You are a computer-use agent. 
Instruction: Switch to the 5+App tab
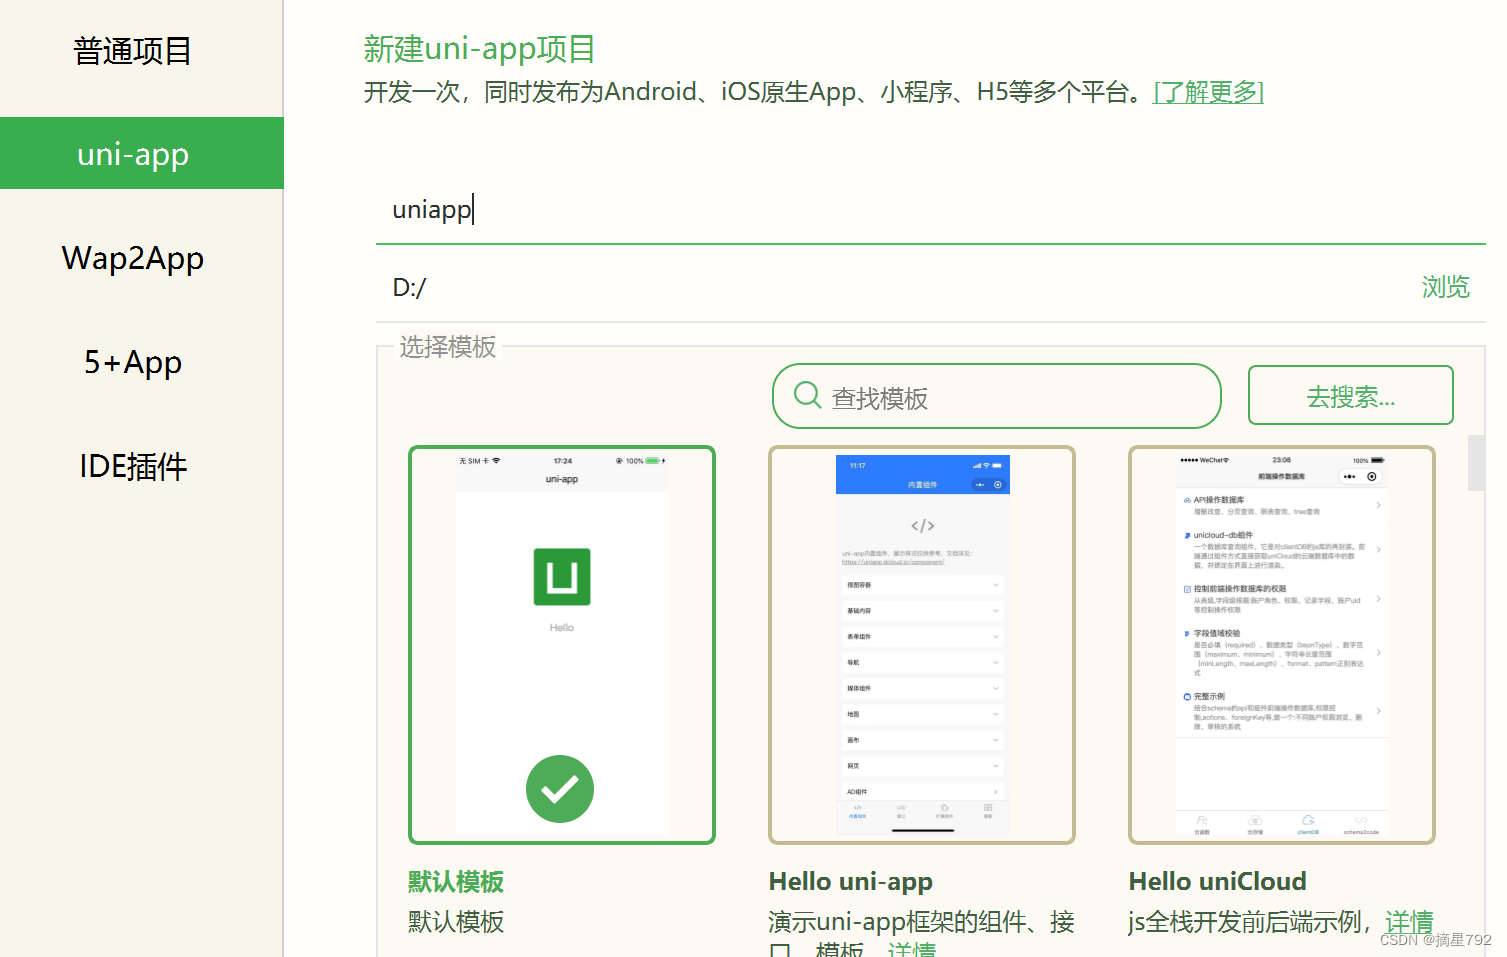tap(131, 362)
